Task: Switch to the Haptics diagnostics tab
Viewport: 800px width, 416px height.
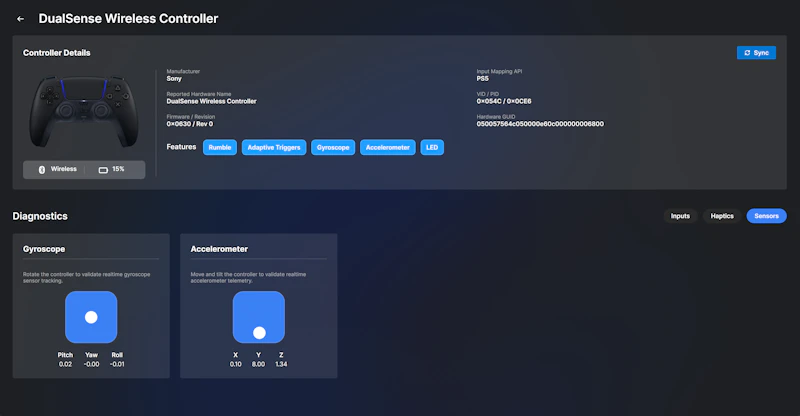Action: (722, 216)
